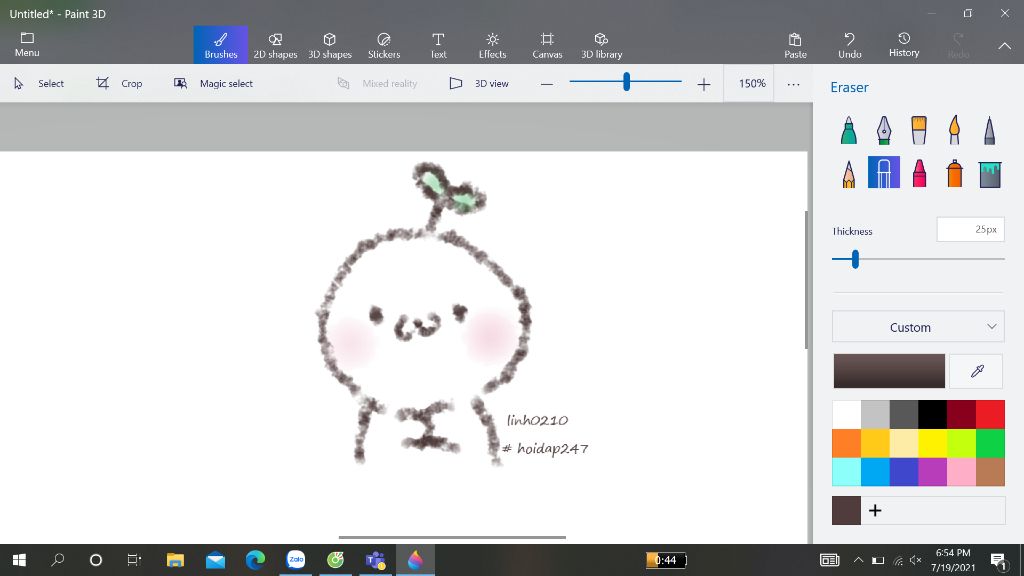Zoom out with the minus button
This screenshot has width=1024, height=576.
point(547,84)
